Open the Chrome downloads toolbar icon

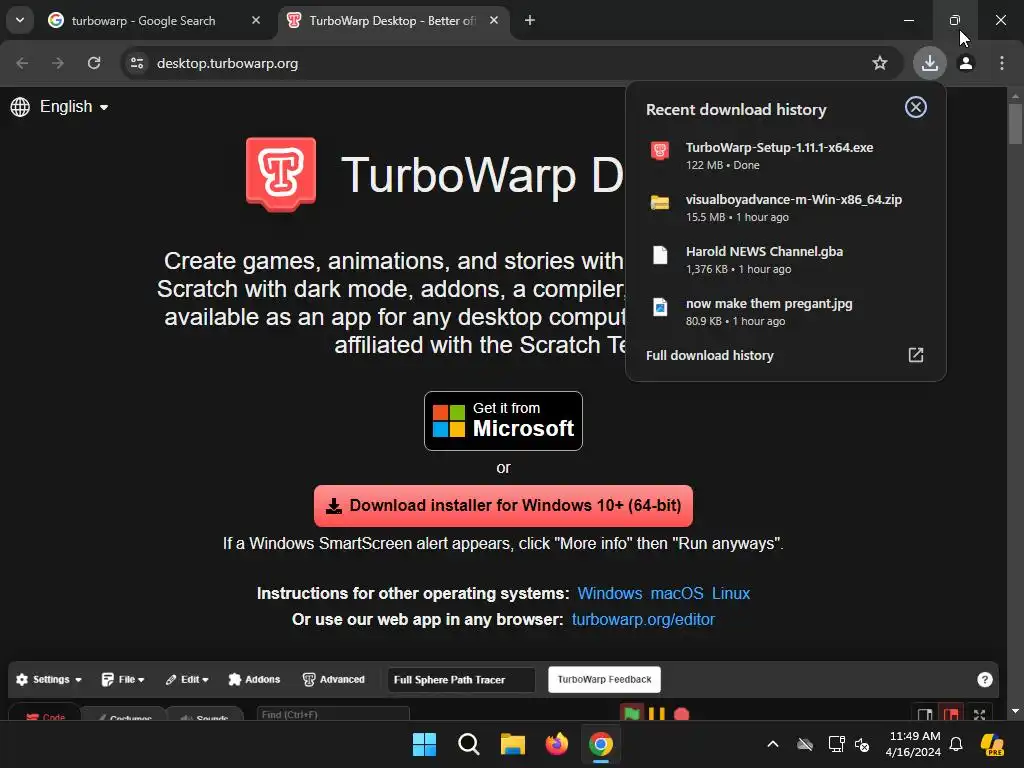point(929,63)
